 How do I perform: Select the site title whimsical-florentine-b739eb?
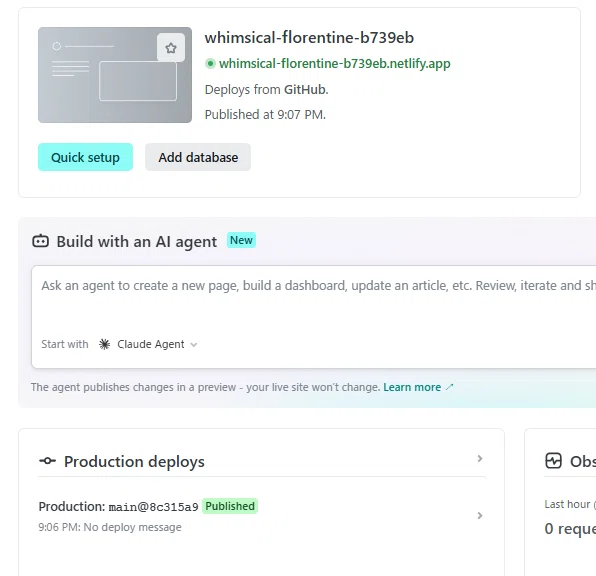tap(309, 38)
